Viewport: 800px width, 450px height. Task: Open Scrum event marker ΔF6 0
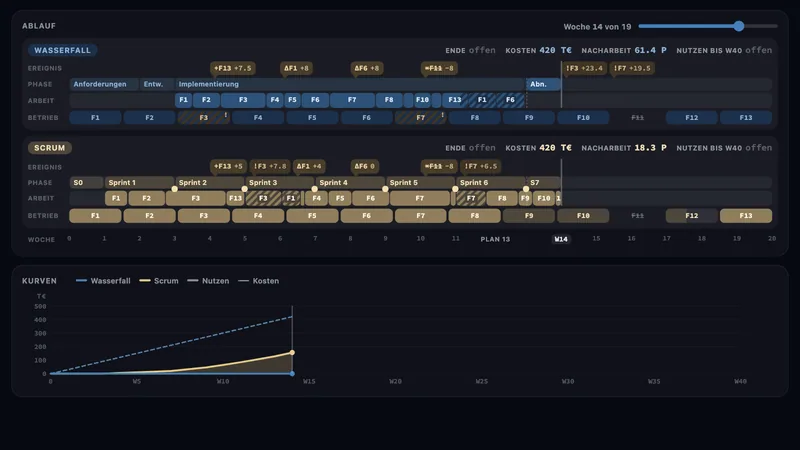[365, 166]
